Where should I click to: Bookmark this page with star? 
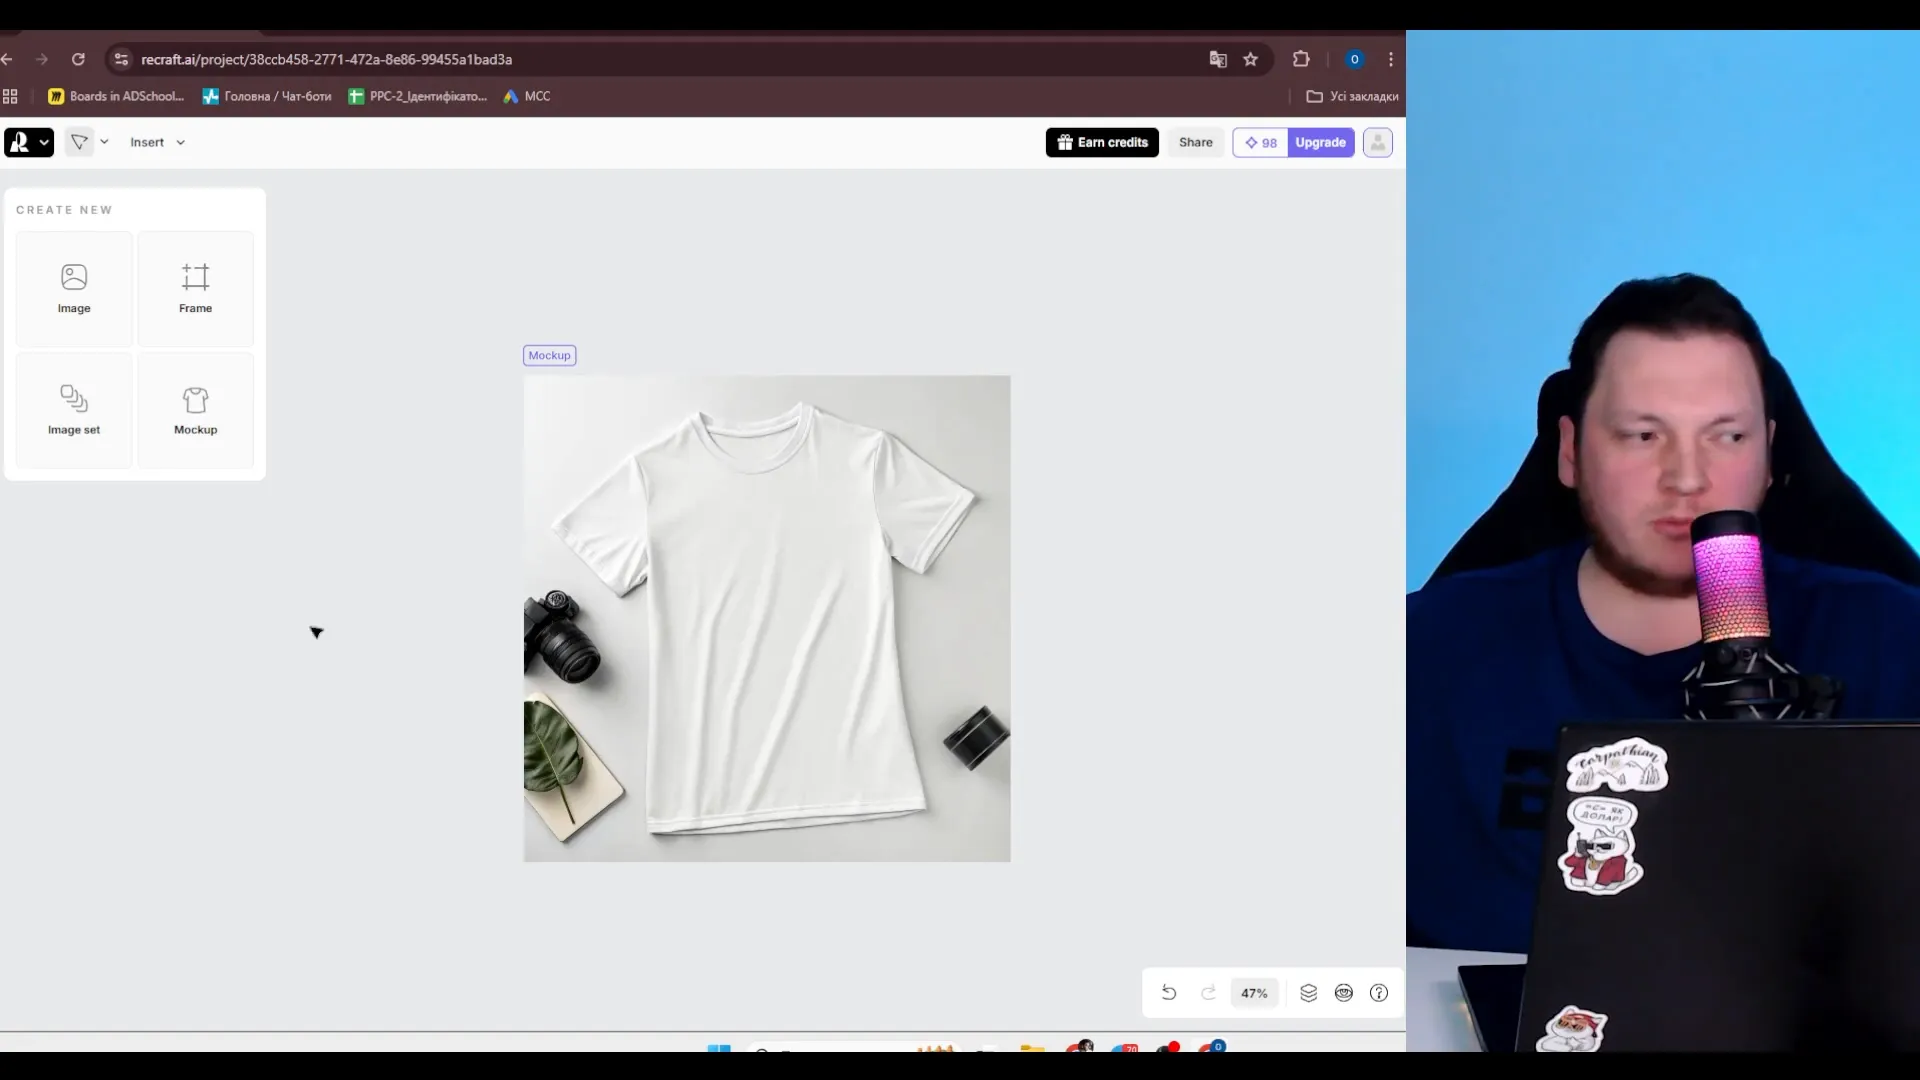(1250, 59)
